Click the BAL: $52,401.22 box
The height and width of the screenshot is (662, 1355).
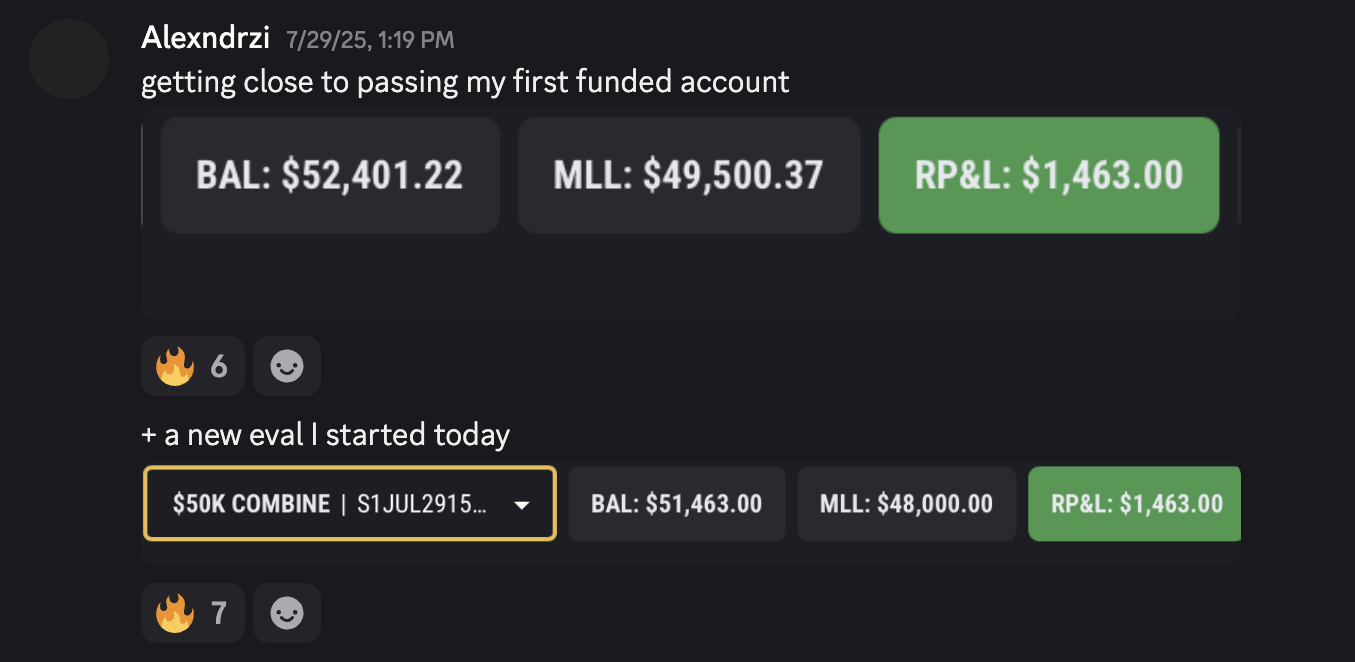[330, 175]
